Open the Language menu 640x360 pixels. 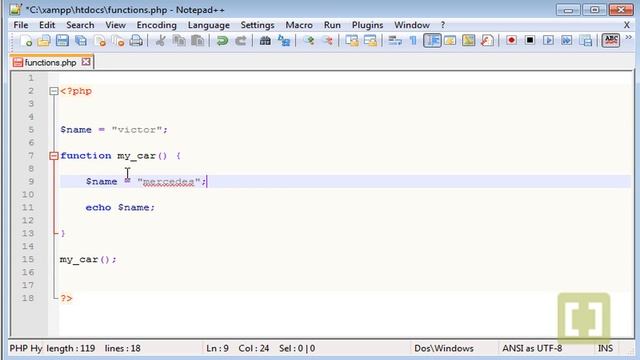(x=209, y=25)
